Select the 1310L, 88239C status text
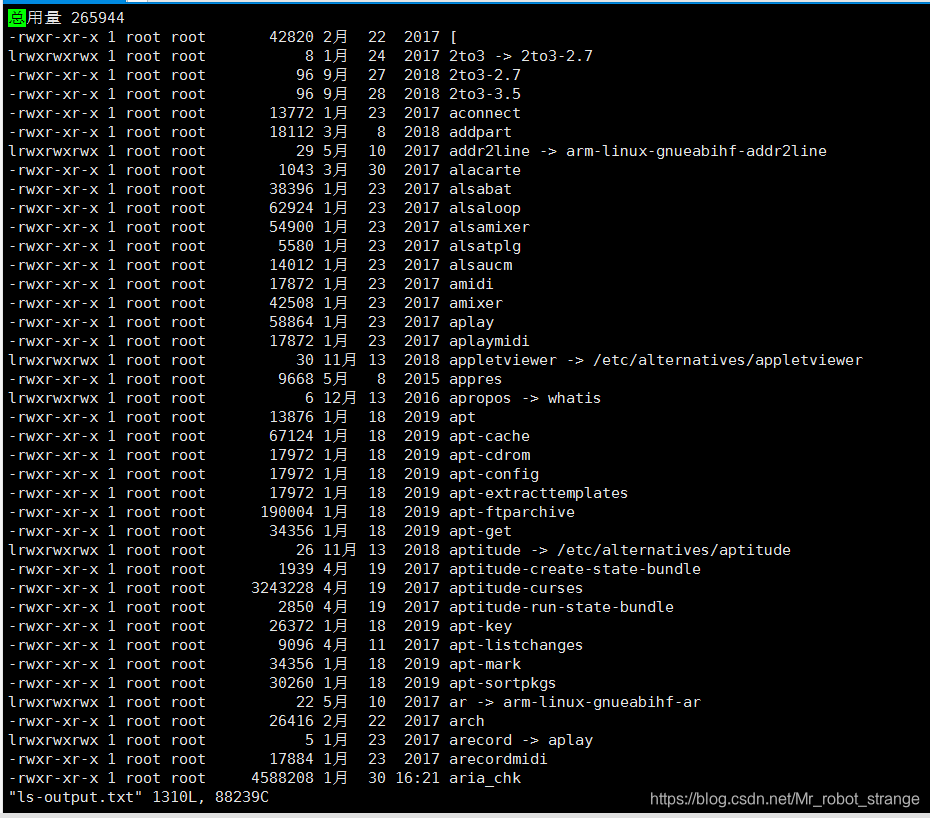Screen dimensions: 930x818 click(x=211, y=797)
